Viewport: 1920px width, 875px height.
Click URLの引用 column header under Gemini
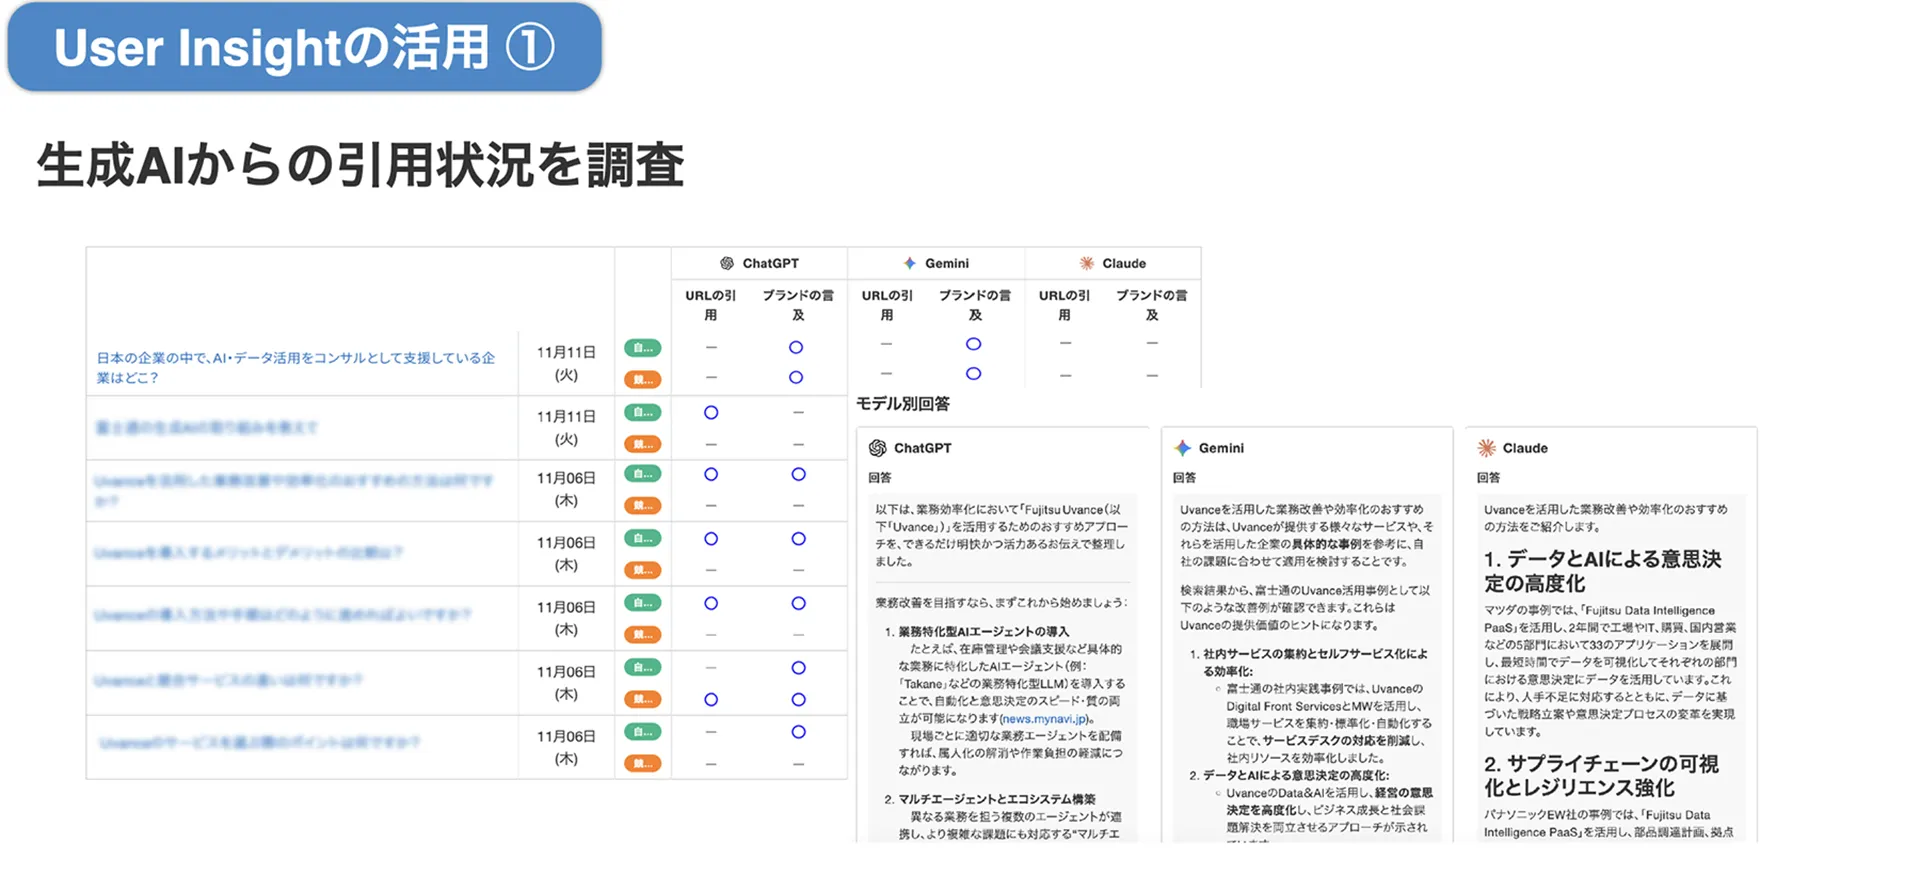[x=887, y=305]
